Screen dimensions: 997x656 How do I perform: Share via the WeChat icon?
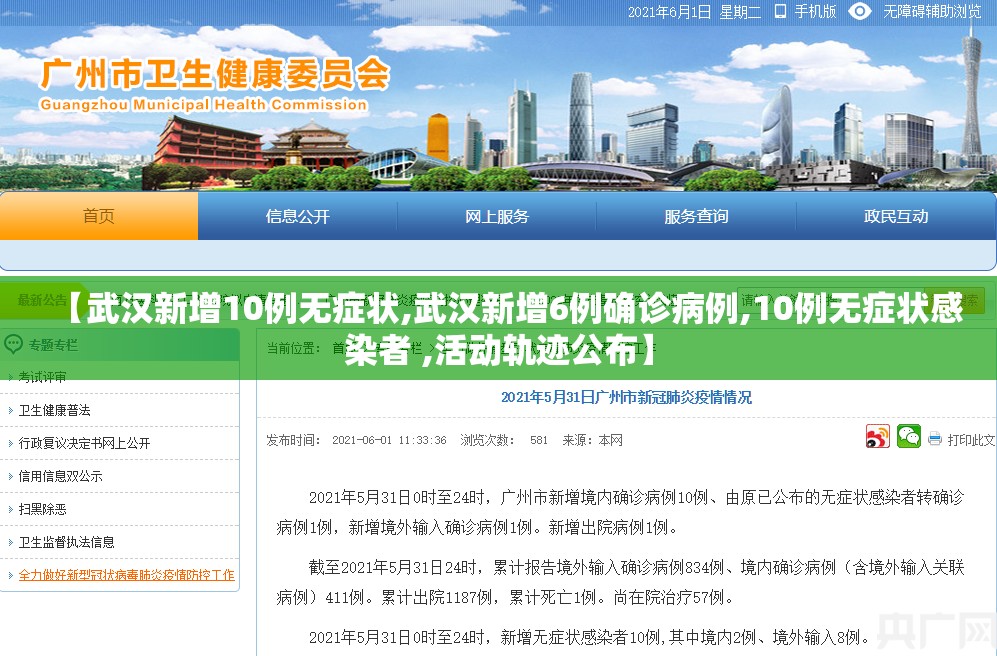coord(909,437)
